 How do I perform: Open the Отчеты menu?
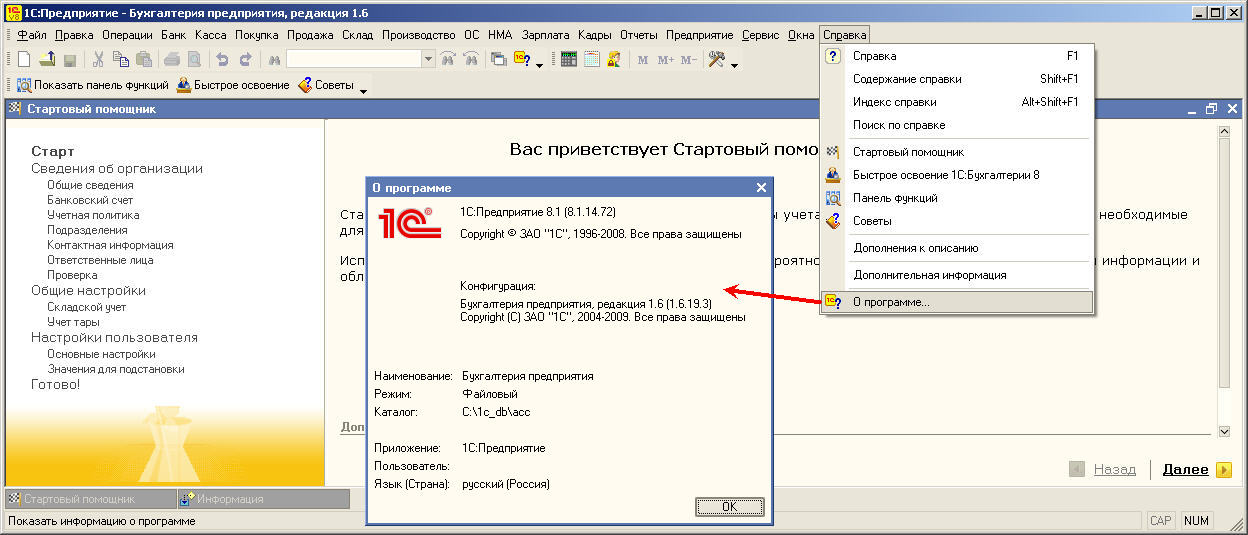click(x=639, y=35)
